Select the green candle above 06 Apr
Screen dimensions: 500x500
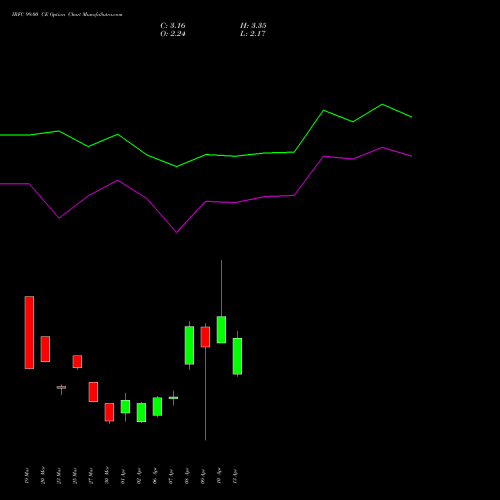click(x=157, y=407)
